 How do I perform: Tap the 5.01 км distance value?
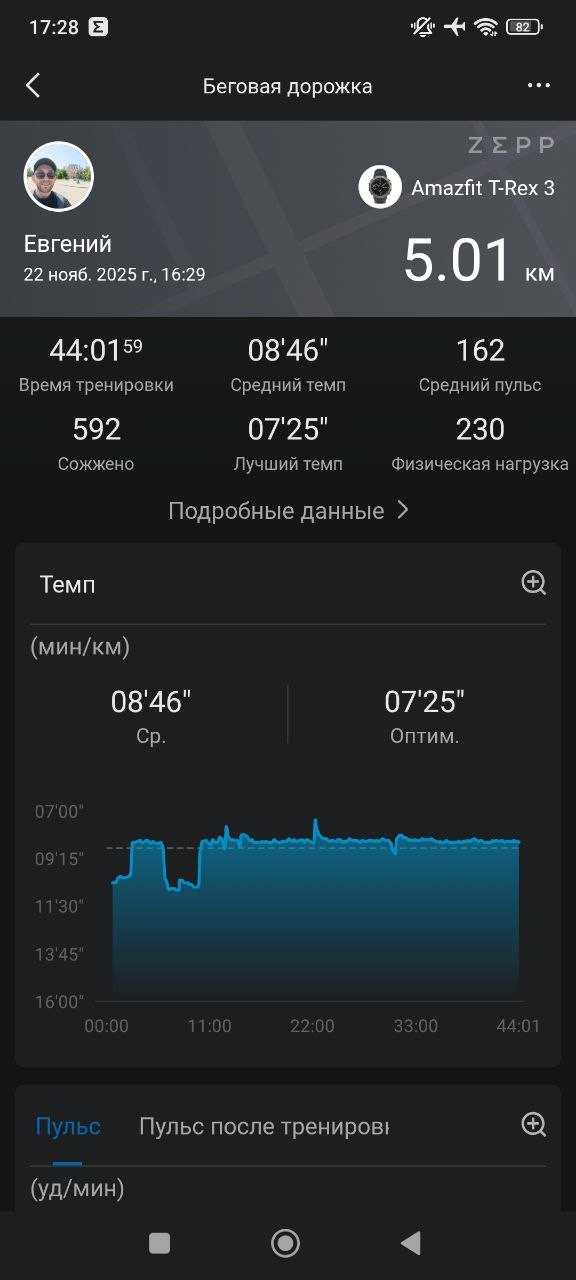[x=479, y=261]
